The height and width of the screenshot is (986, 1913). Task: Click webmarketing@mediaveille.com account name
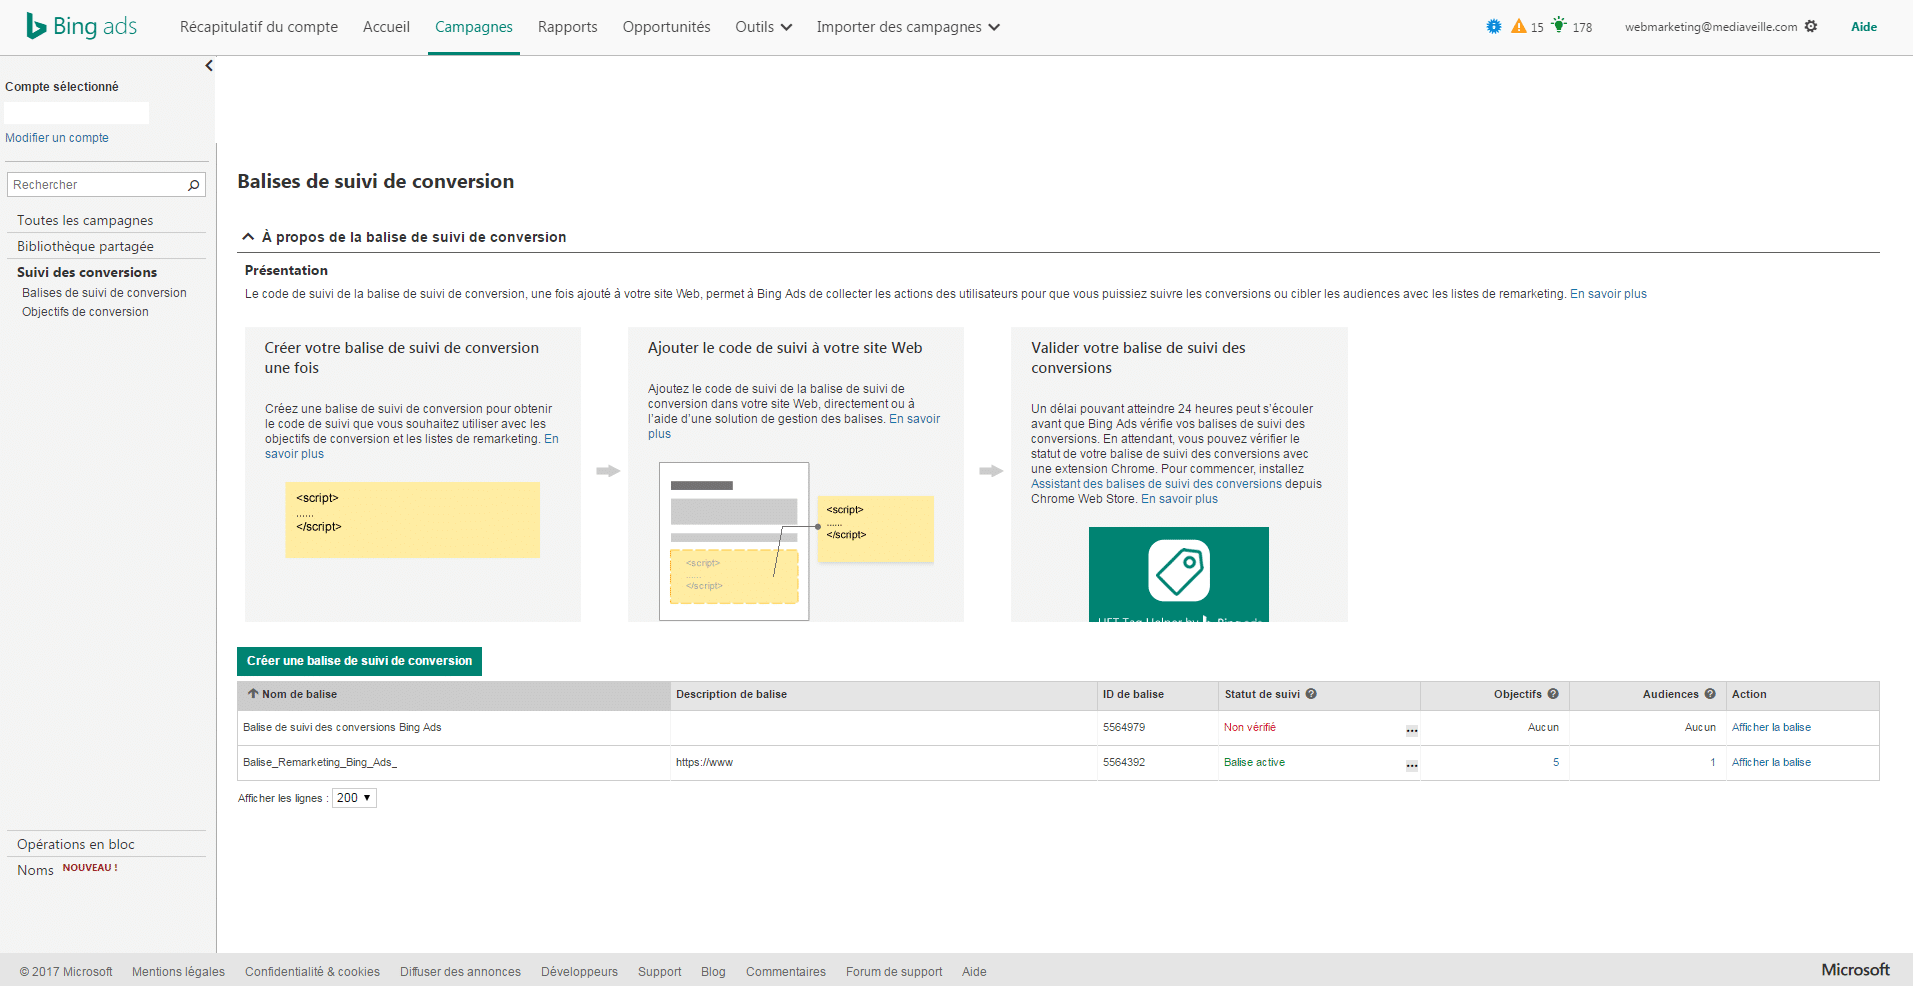pyautogui.click(x=1711, y=27)
